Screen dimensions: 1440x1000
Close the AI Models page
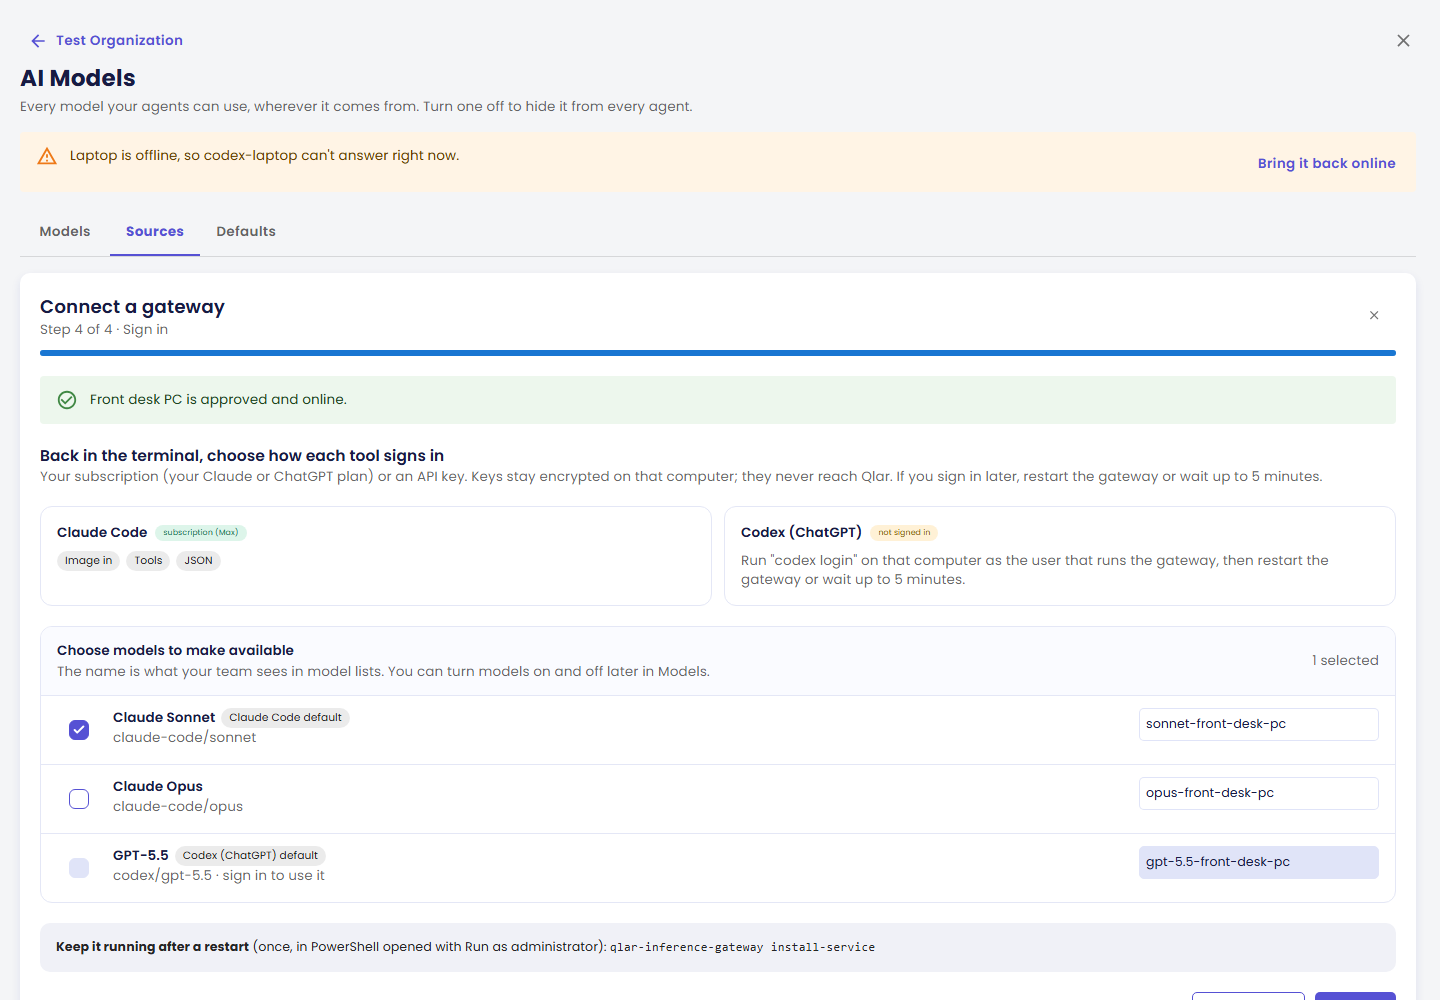(x=1403, y=40)
